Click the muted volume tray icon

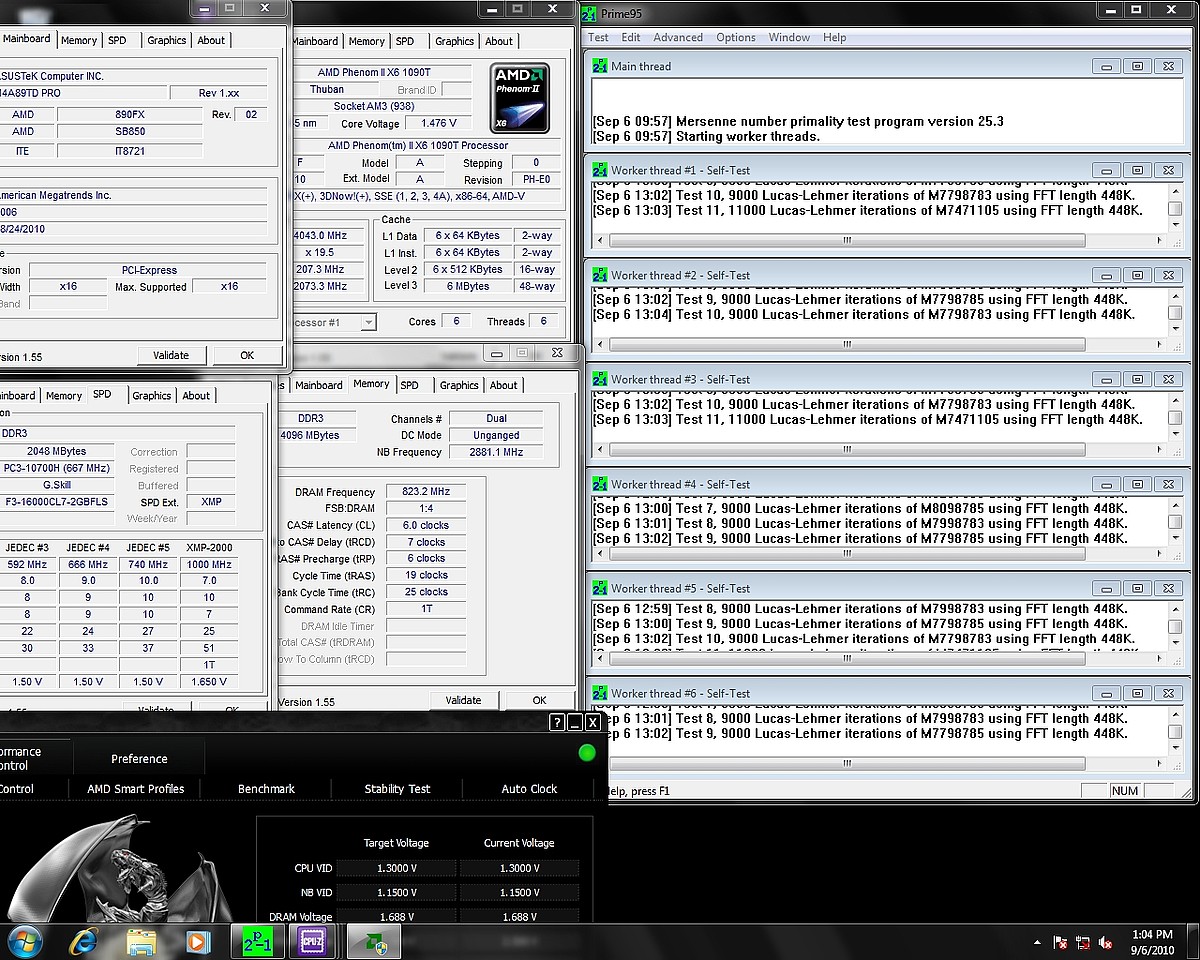coord(1107,942)
